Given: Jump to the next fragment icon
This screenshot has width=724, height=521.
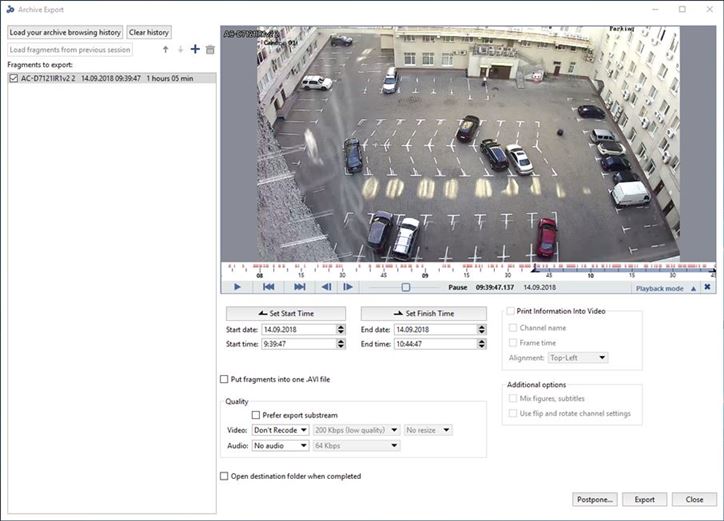Looking at the screenshot, I should coord(299,287).
